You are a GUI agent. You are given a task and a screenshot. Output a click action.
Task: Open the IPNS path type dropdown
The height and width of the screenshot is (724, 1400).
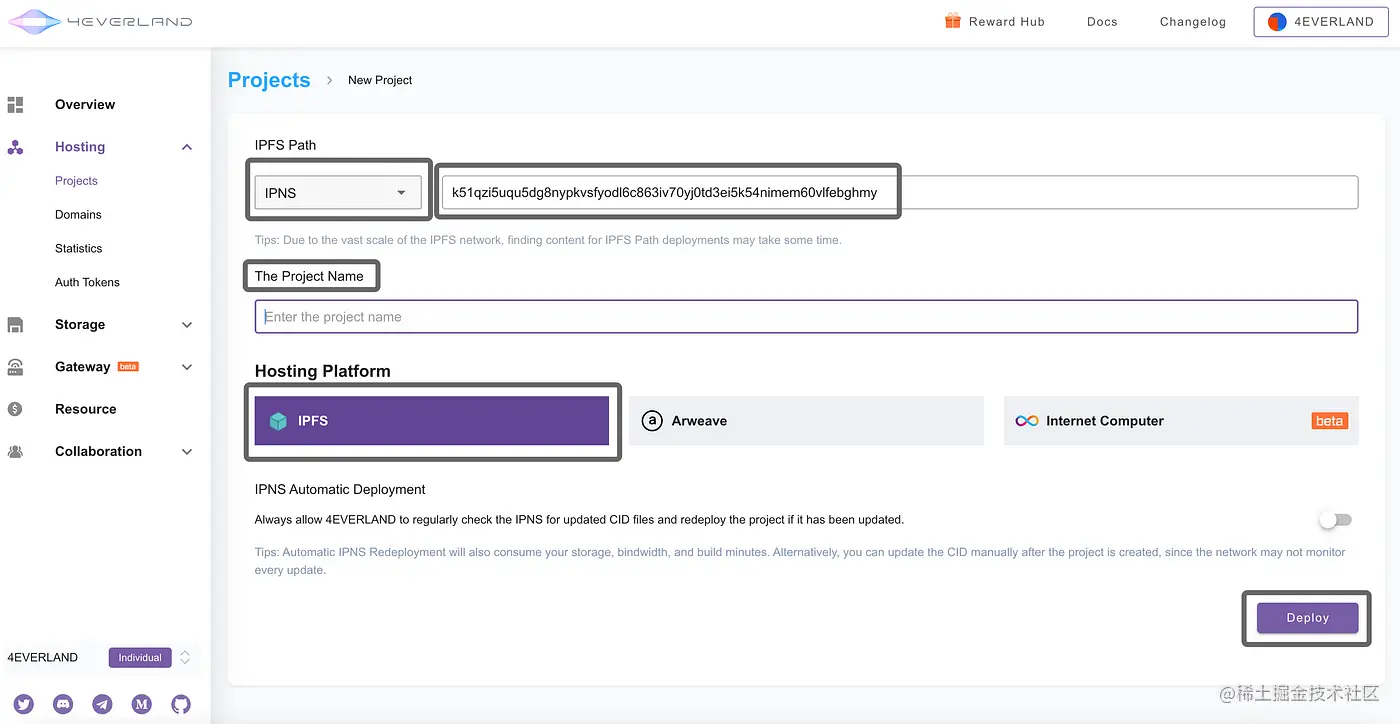(x=338, y=193)
